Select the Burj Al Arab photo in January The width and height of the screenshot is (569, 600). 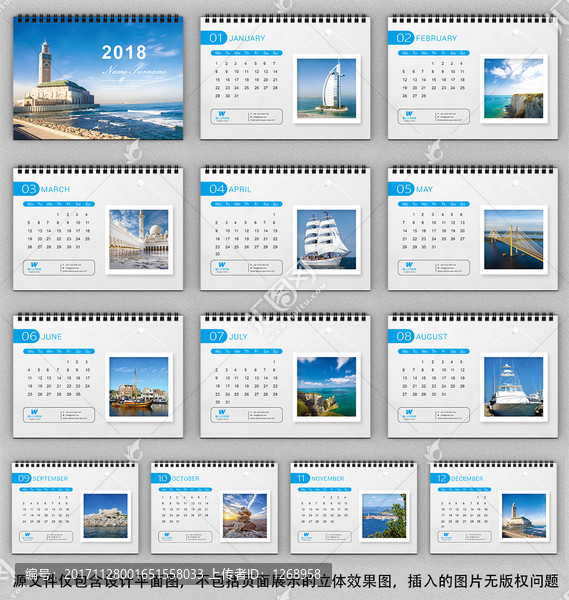(326, 88)
